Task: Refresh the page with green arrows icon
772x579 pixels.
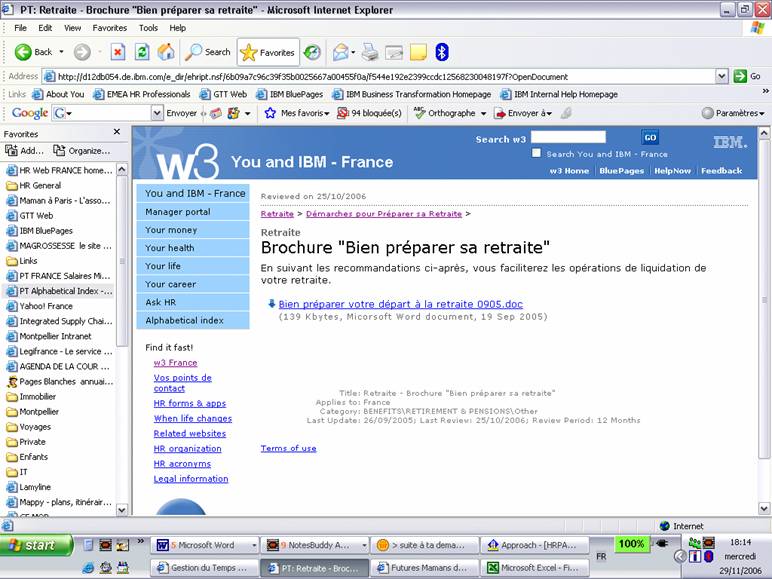Action: point(142,52)
